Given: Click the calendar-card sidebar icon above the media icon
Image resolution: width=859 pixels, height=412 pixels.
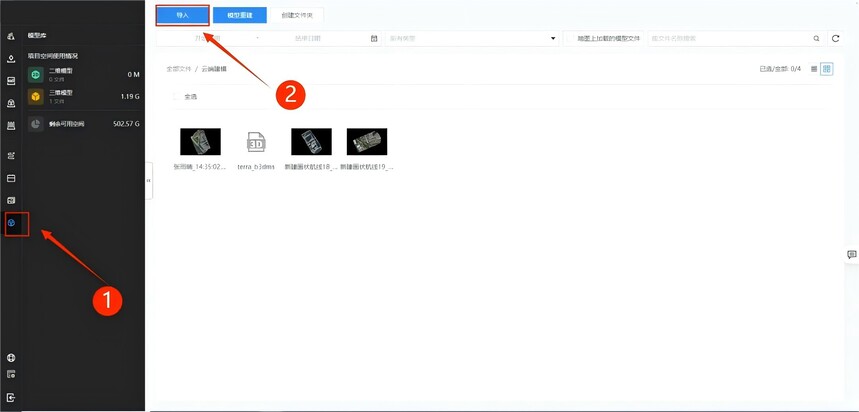Looking at the screenshot, I should coord(11,179).
